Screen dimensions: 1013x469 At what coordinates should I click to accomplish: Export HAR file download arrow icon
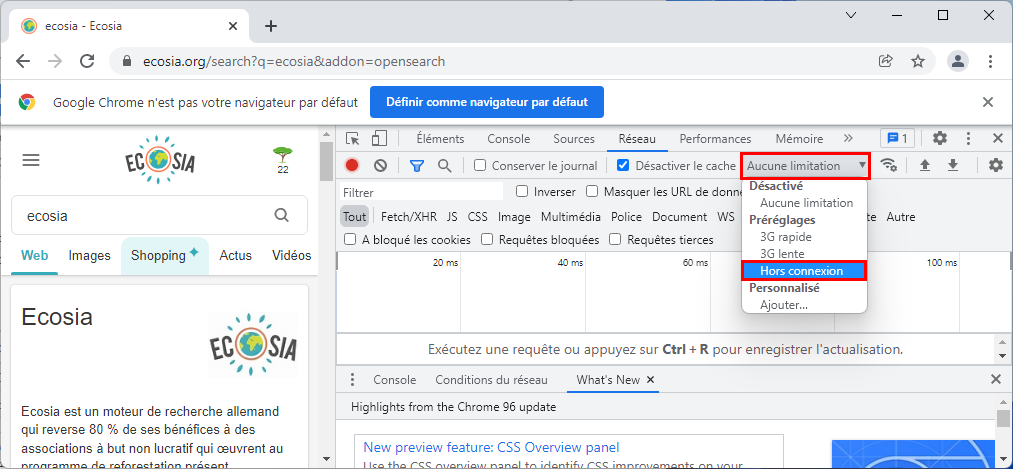tap(953, 166)
